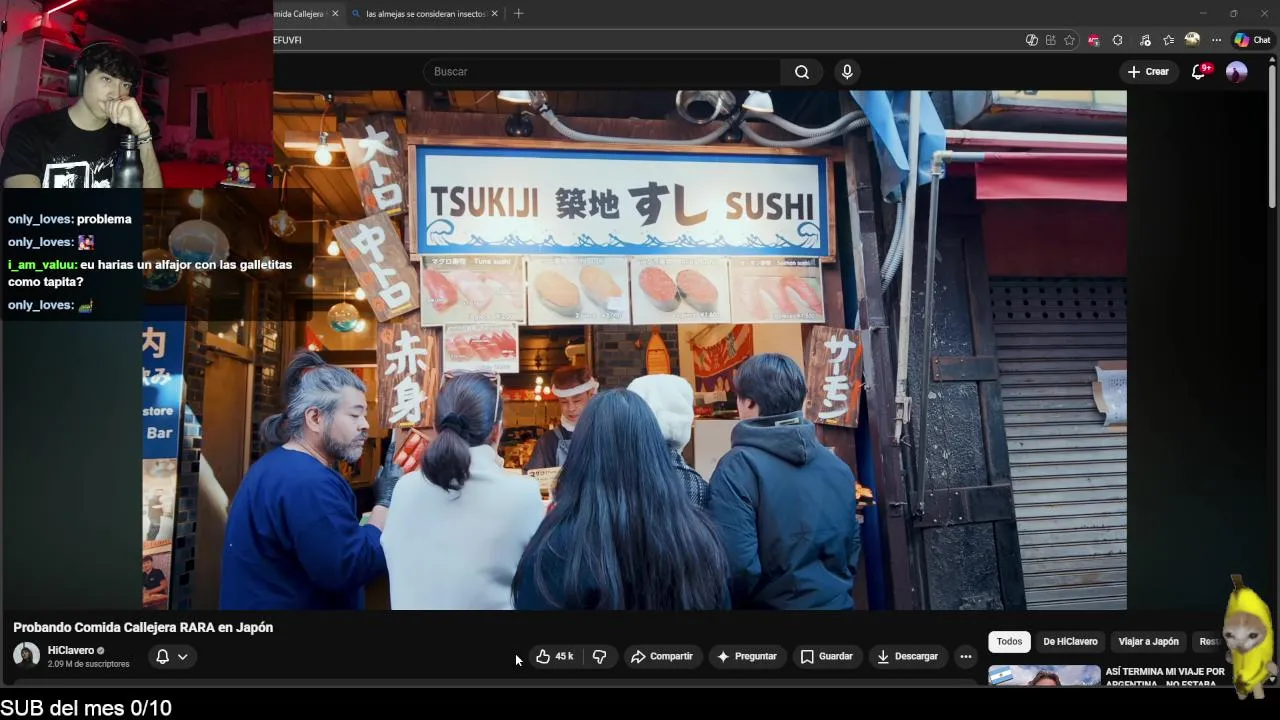Open the new browser tab plus button
1280x720 pixels.
pyautogui.click(x=518, y=14)
